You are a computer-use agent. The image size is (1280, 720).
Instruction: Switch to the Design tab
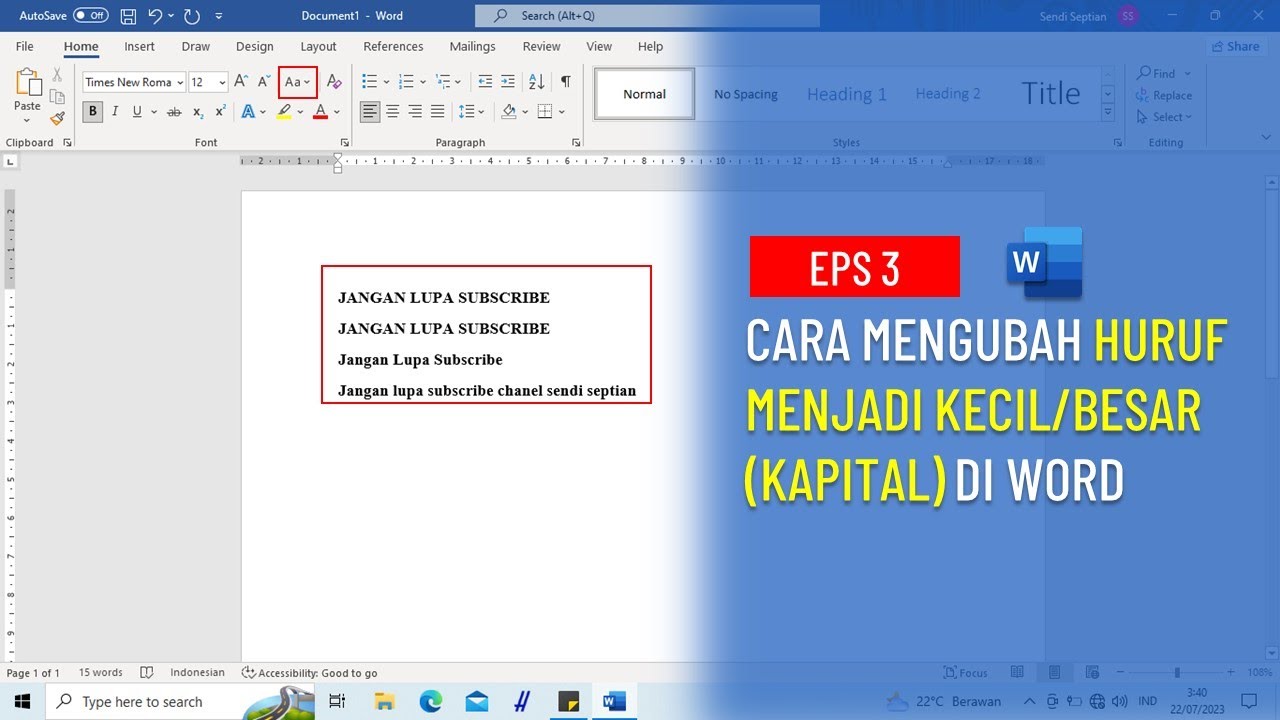coord(254,46)
